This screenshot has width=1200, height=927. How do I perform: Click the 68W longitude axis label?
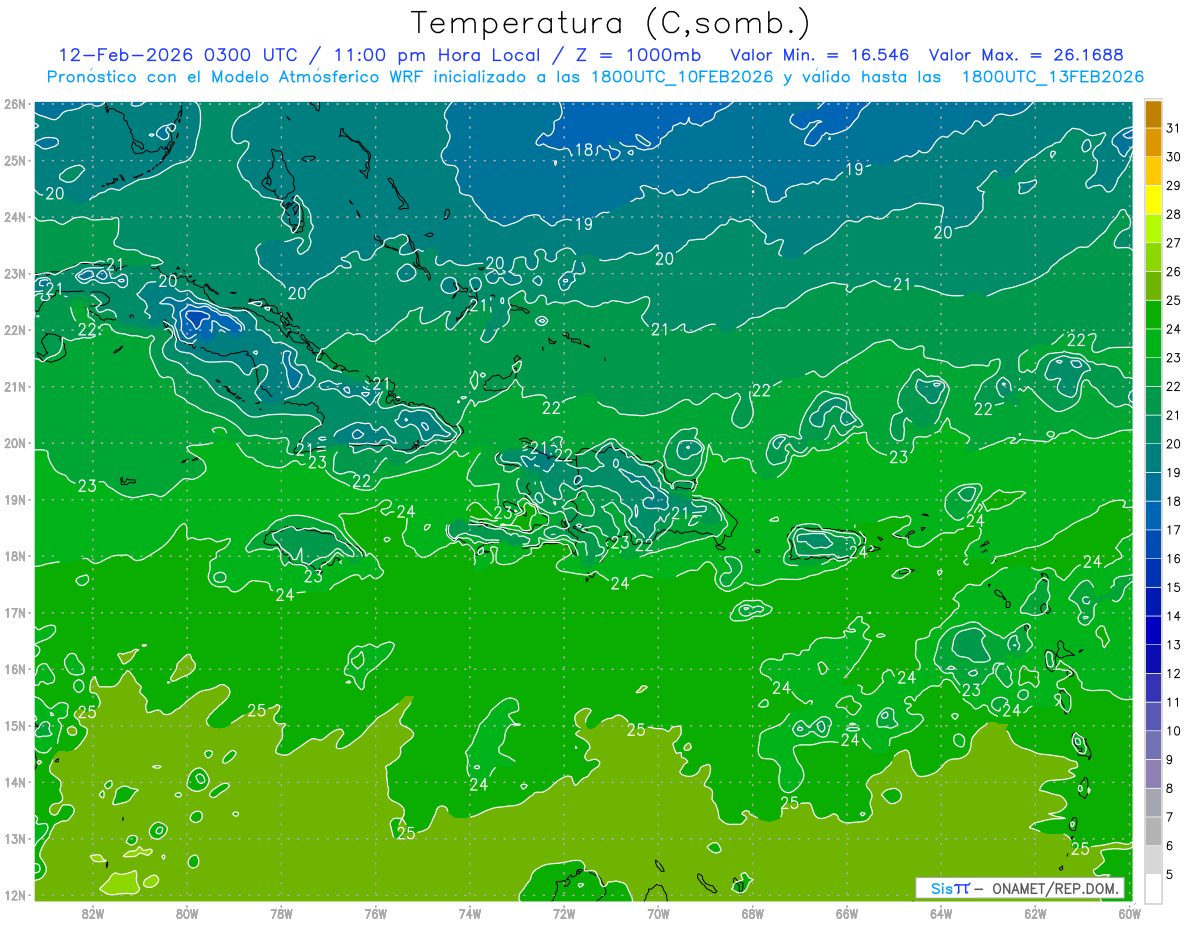[x=753, y=913]
